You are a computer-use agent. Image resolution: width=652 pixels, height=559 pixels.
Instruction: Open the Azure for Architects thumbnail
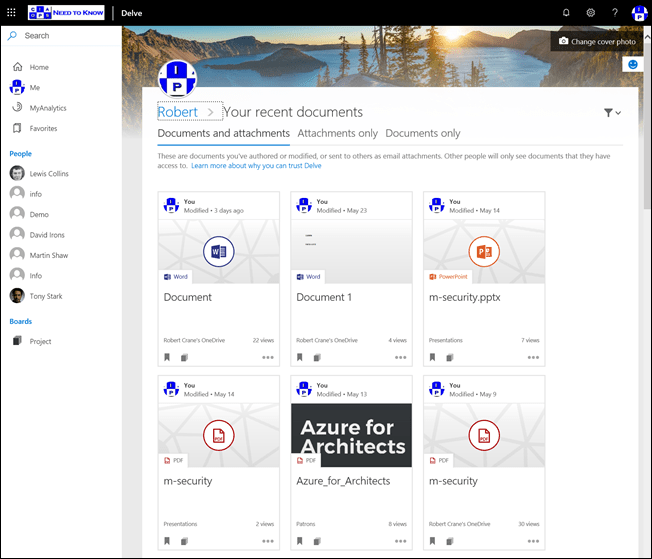point(351,428)
